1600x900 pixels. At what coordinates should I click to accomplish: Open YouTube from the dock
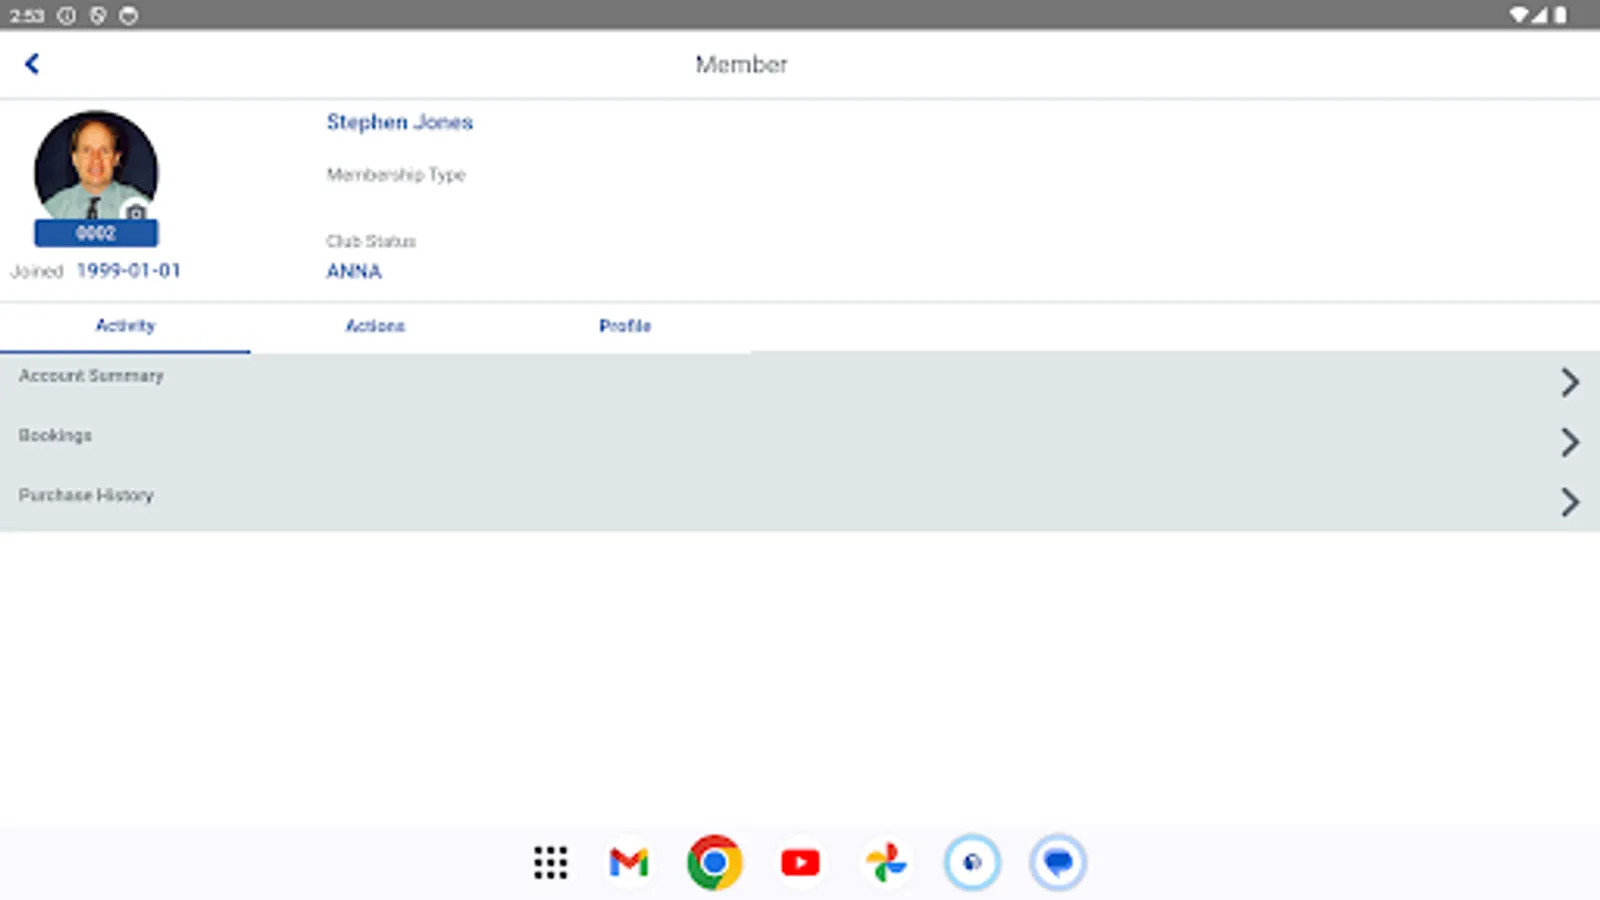pos(800,862)
